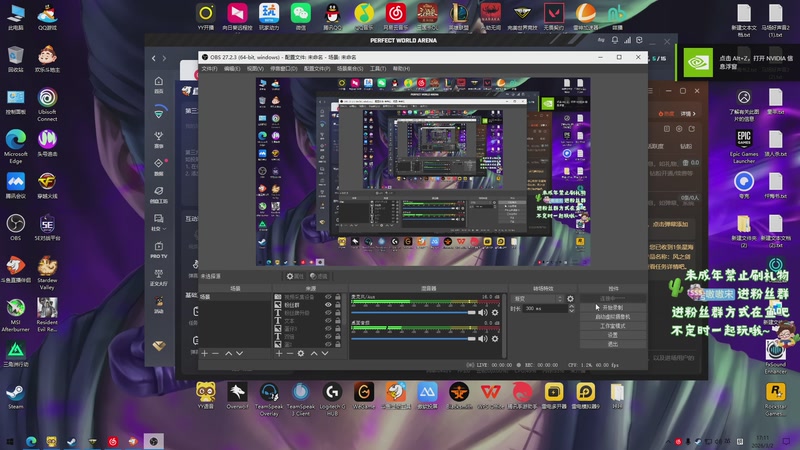Viewport: 800px width, 450px height.
Task: Click 启动虚拟摄像机 virtual camera button
Action: tap(613, 317)
